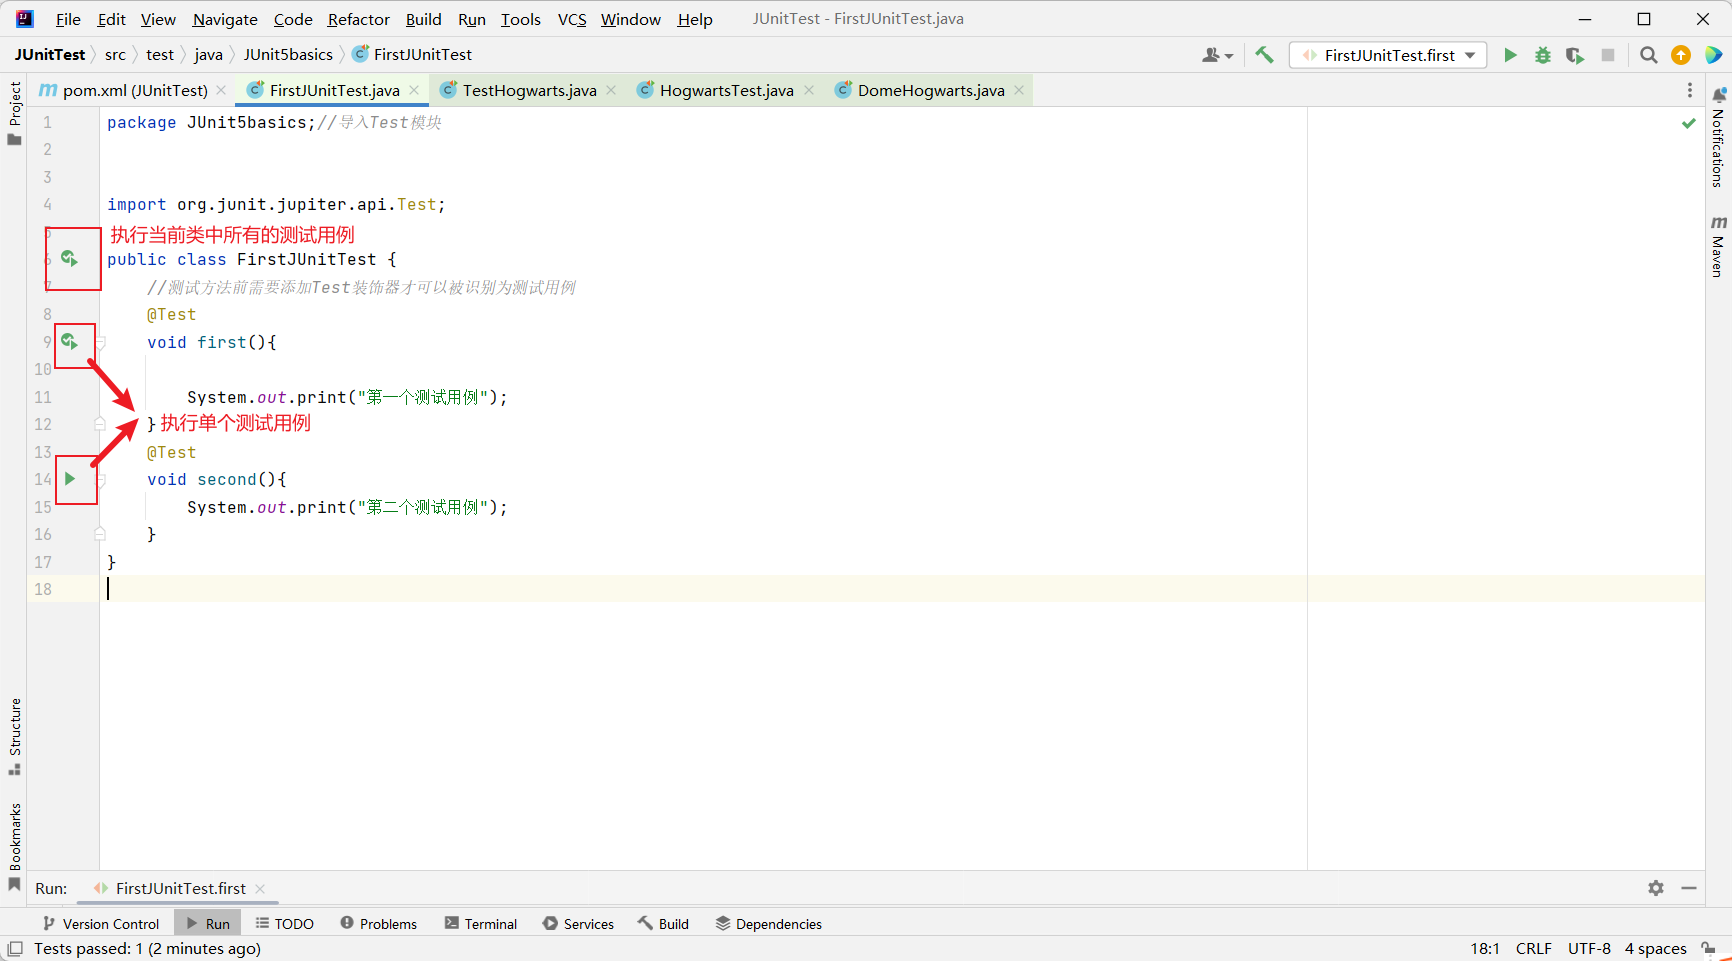Toggle the Maven side panel
1732x961 pixels.
[1718, 245]
